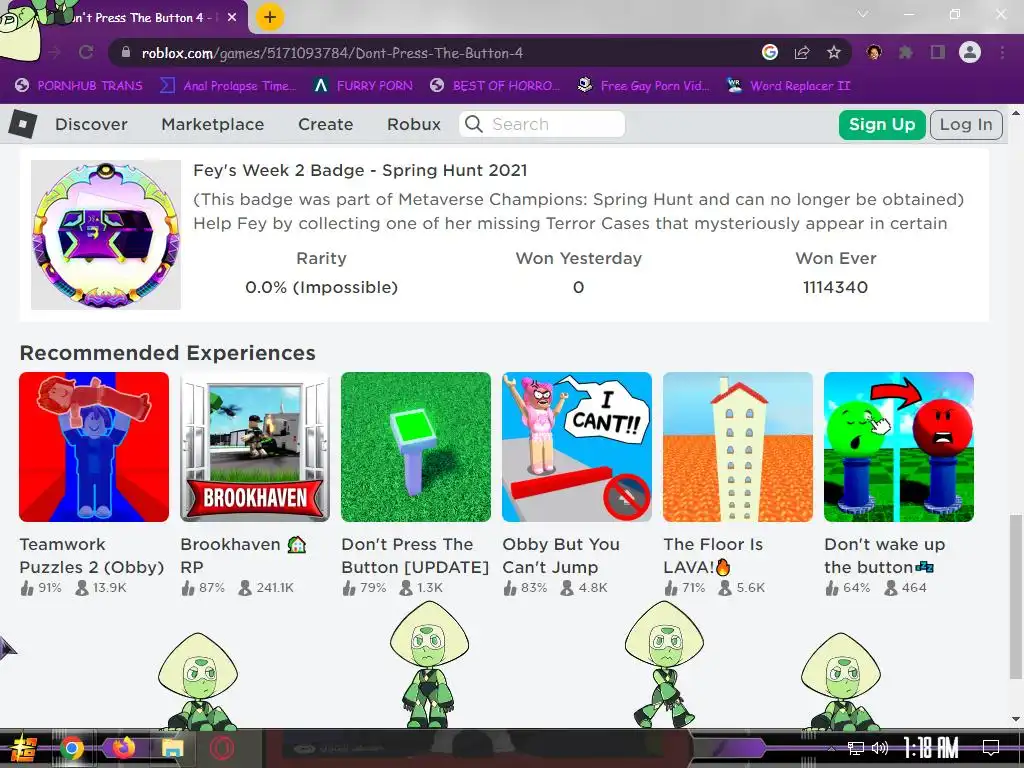Viewport: 1024px width, 768px height.
Task: Open the Word Replacer II bookmark
Action: [788, 86]
